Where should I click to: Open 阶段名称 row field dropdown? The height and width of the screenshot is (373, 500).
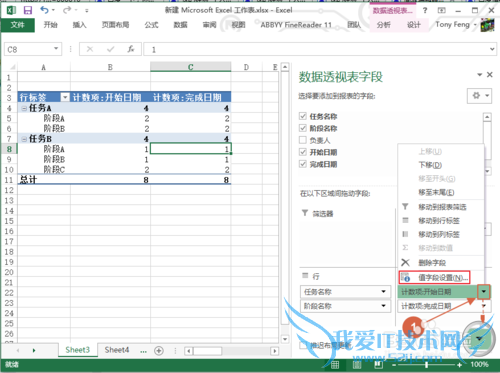pyautogui.click(x=383, y=306)
